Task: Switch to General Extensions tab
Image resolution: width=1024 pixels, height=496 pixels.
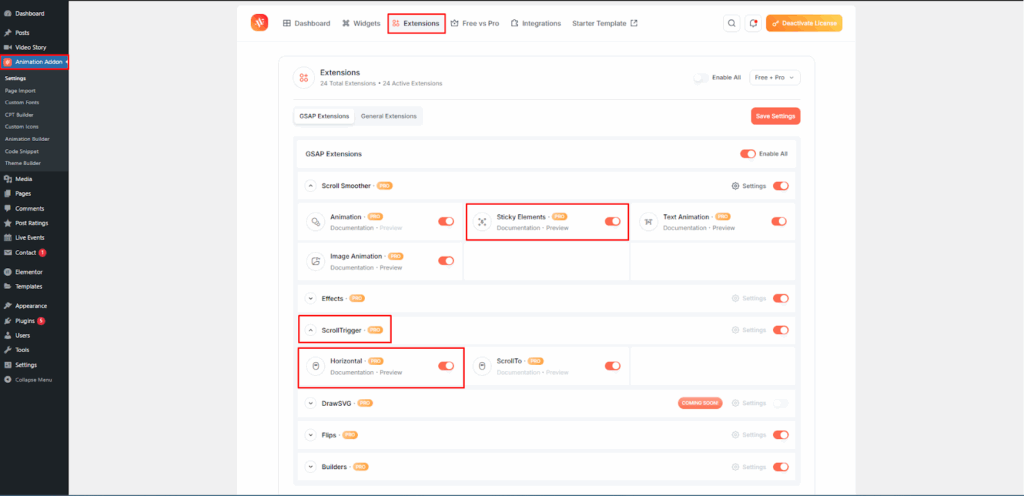Action: coord(388,116)
